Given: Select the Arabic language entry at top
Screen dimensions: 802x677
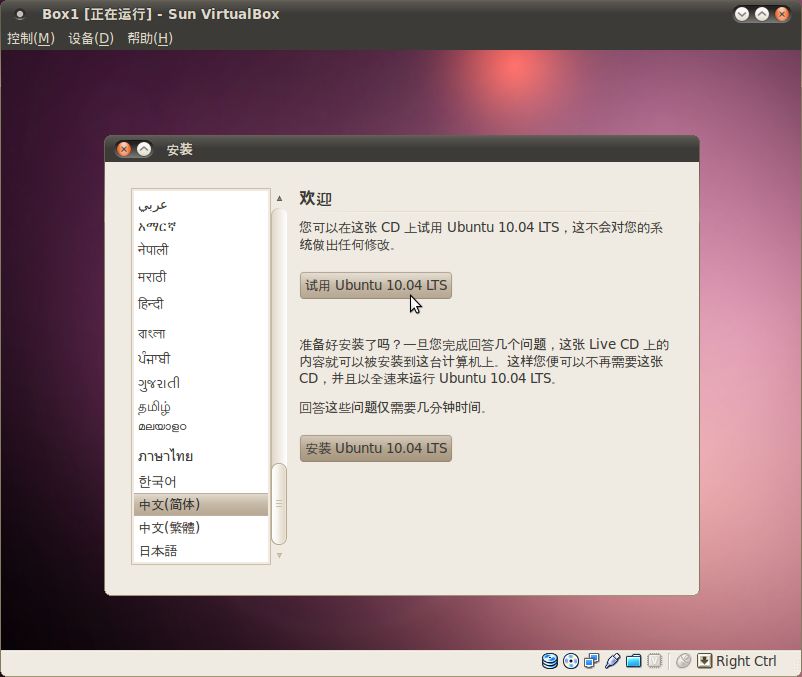Looking at the screenshot, I should click(200, 206).
